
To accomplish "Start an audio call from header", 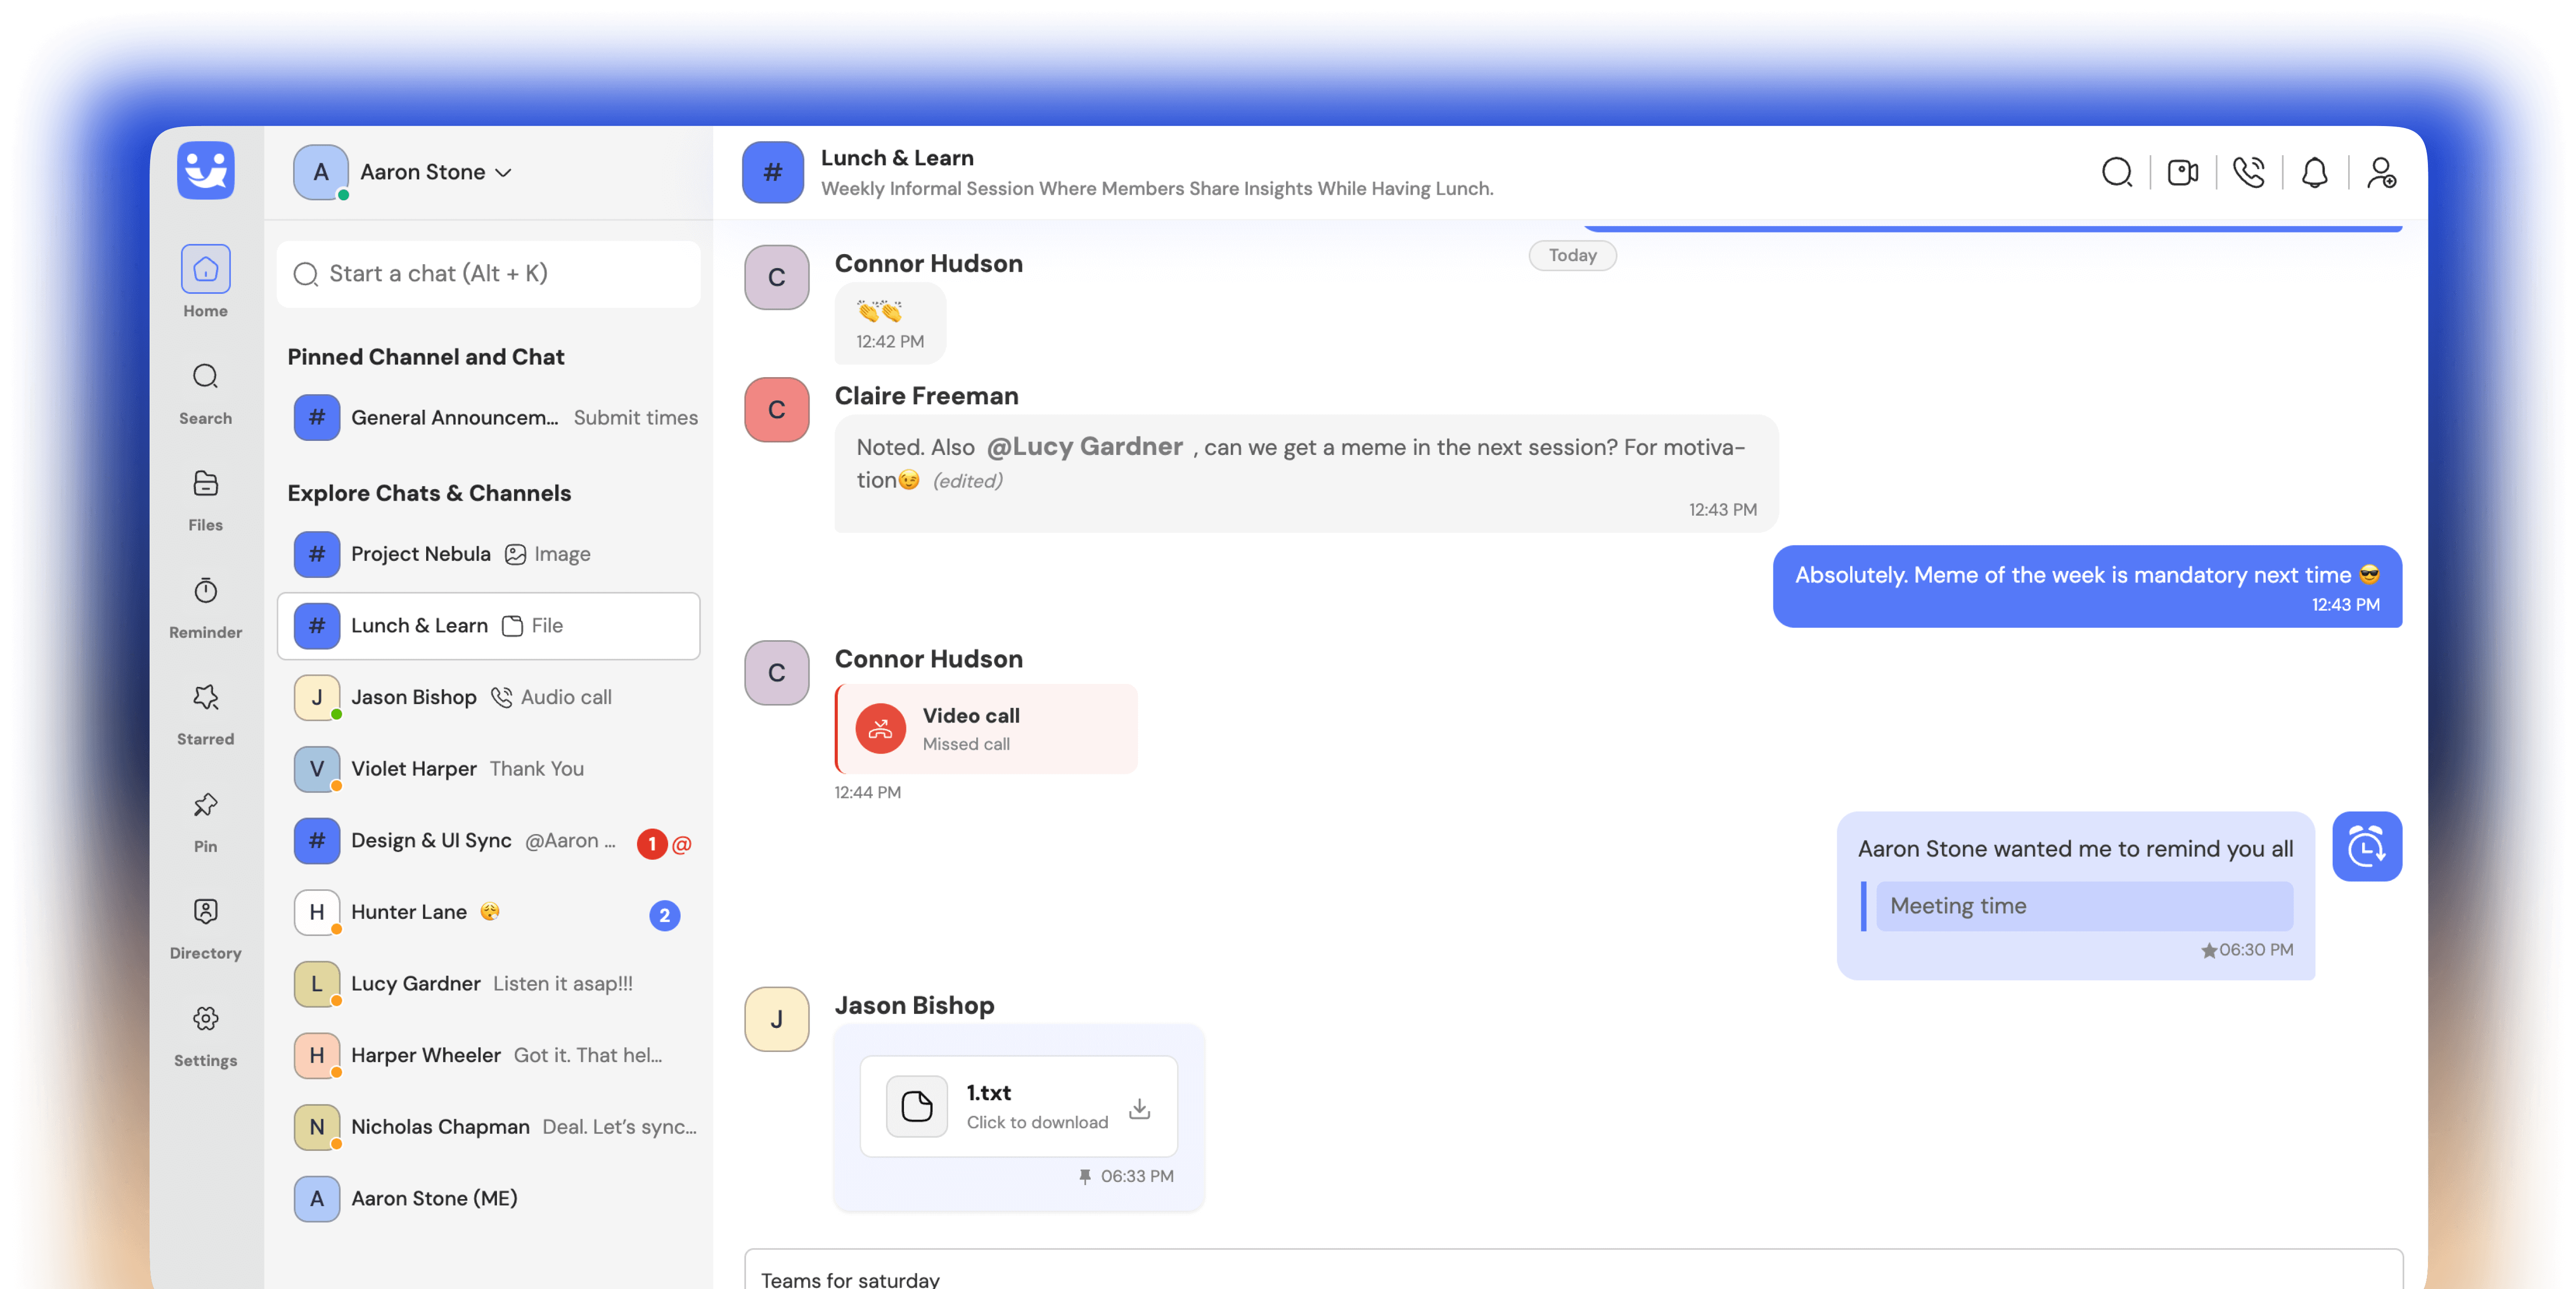I will pos(2248,173).
